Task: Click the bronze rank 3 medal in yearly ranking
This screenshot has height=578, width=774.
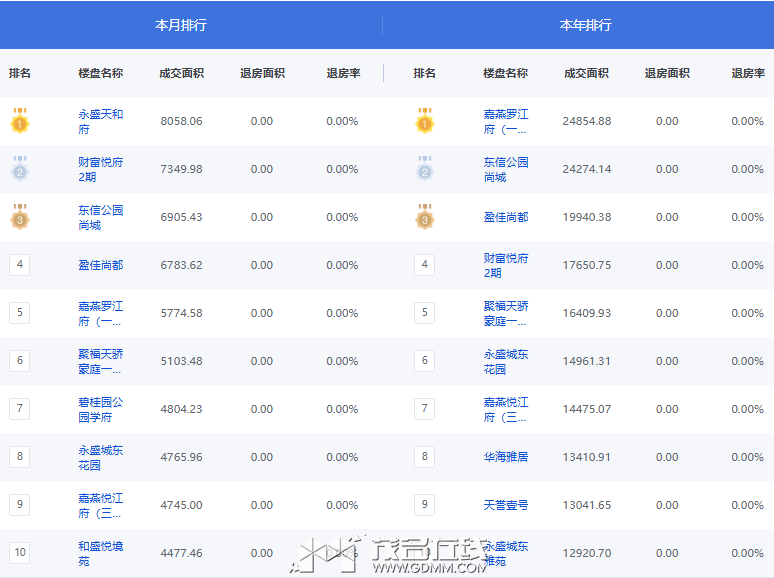Action: click(x=425, y=217)
